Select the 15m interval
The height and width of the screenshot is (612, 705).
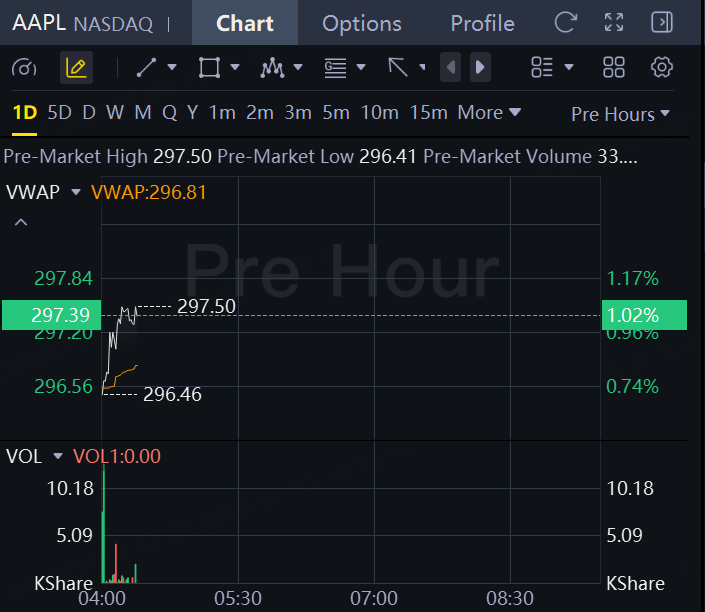(x=428, y=112)
